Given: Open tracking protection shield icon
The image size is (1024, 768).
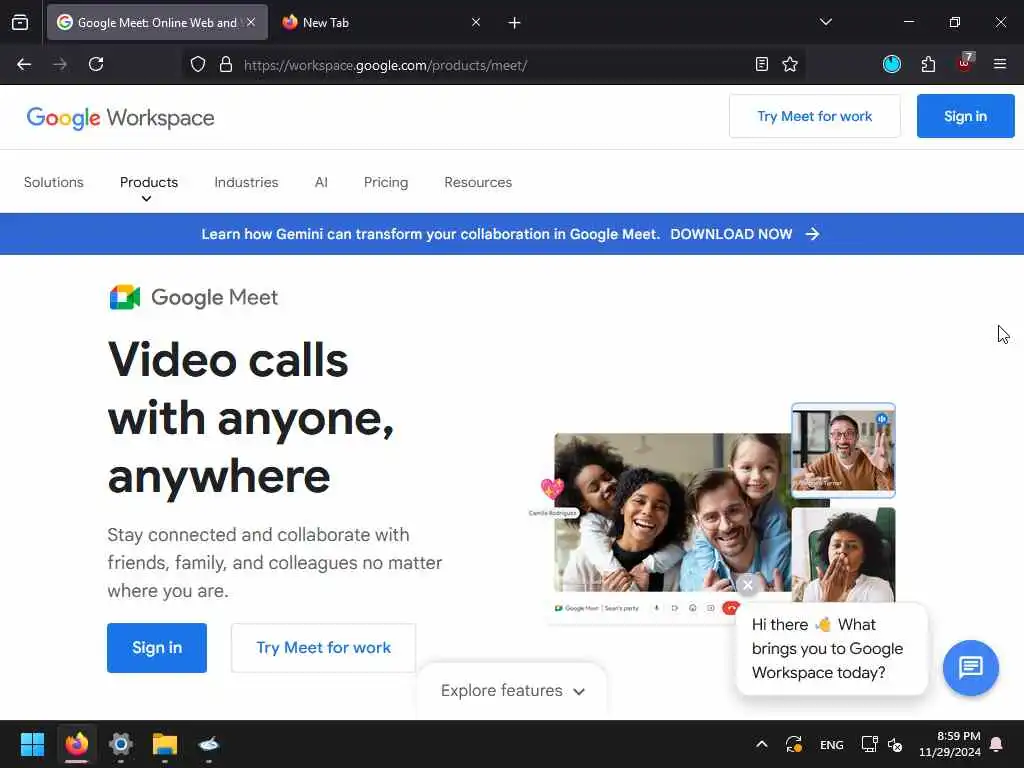Looking at the screenshot, I should pos(198,64).
